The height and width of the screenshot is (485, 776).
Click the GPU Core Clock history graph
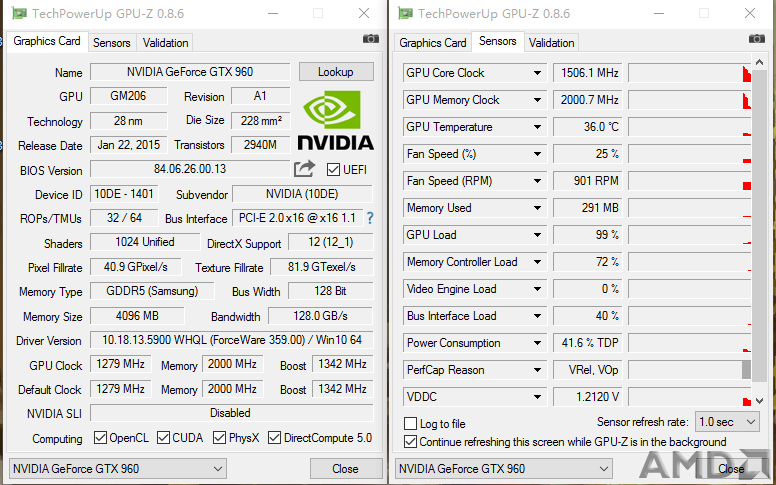tap(690, 73)
